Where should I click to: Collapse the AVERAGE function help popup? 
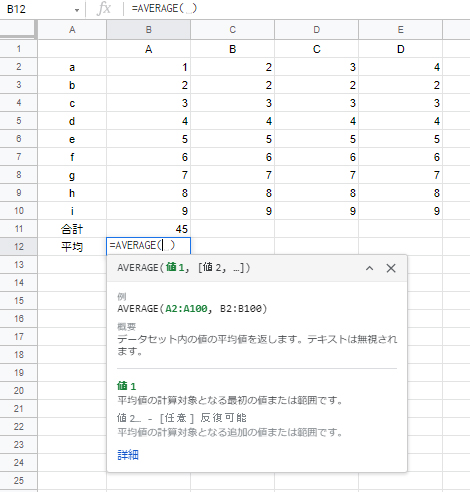pyautogui.click(x=369, y=268)
